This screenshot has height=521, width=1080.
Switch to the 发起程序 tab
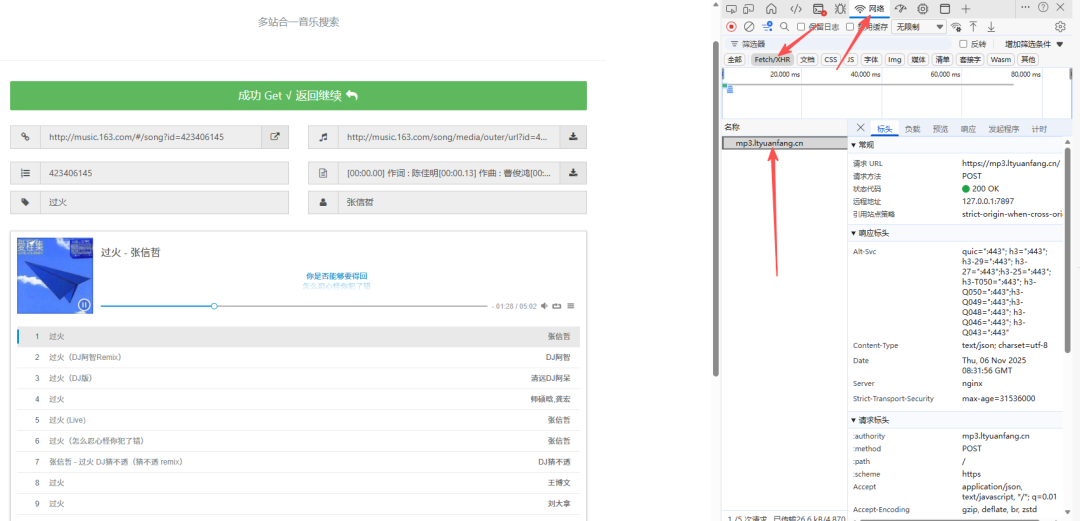tap(1004, 129)
